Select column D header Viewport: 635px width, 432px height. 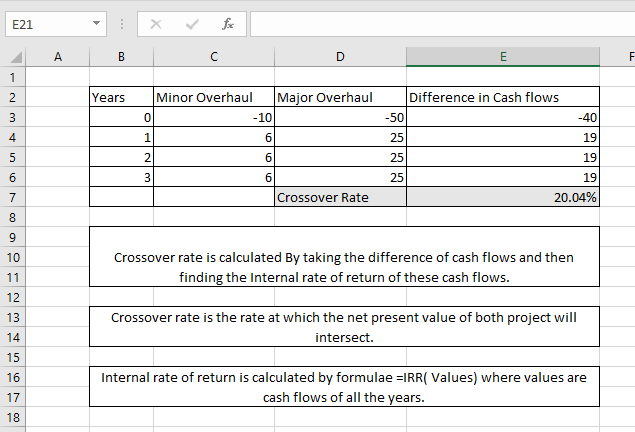339,58
